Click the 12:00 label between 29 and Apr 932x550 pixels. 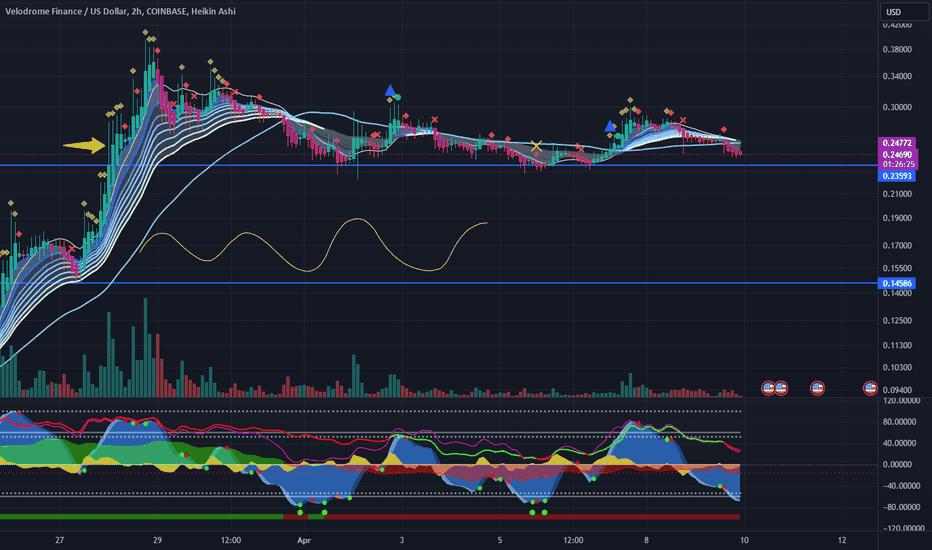231,540
